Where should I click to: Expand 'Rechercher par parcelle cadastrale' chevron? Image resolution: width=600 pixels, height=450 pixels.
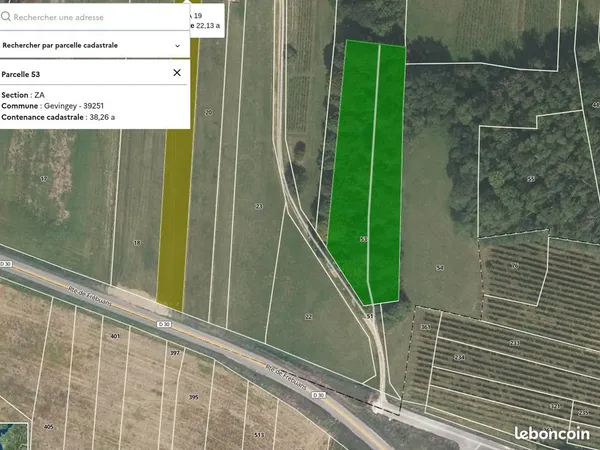178,46
